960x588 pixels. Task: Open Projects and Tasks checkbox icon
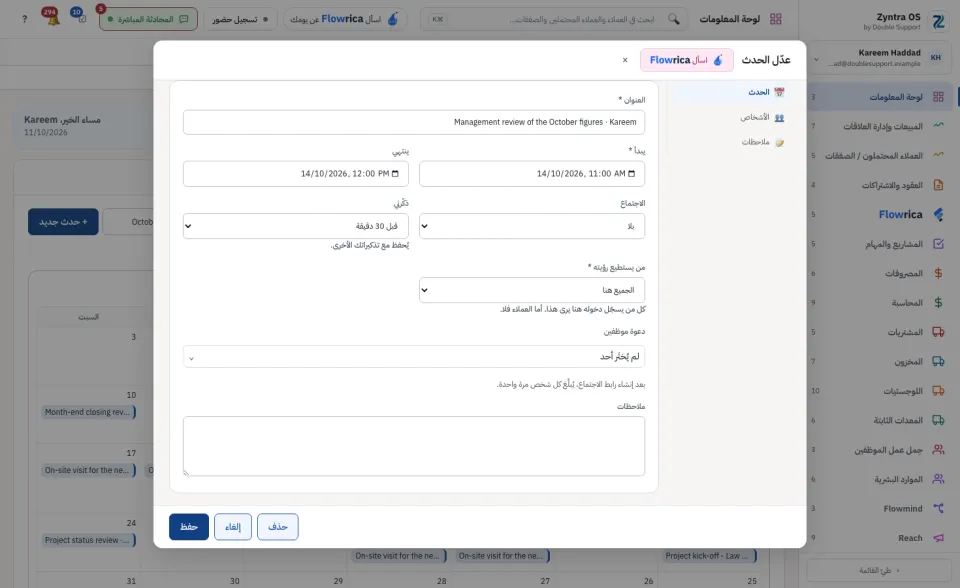pos(938,243)
